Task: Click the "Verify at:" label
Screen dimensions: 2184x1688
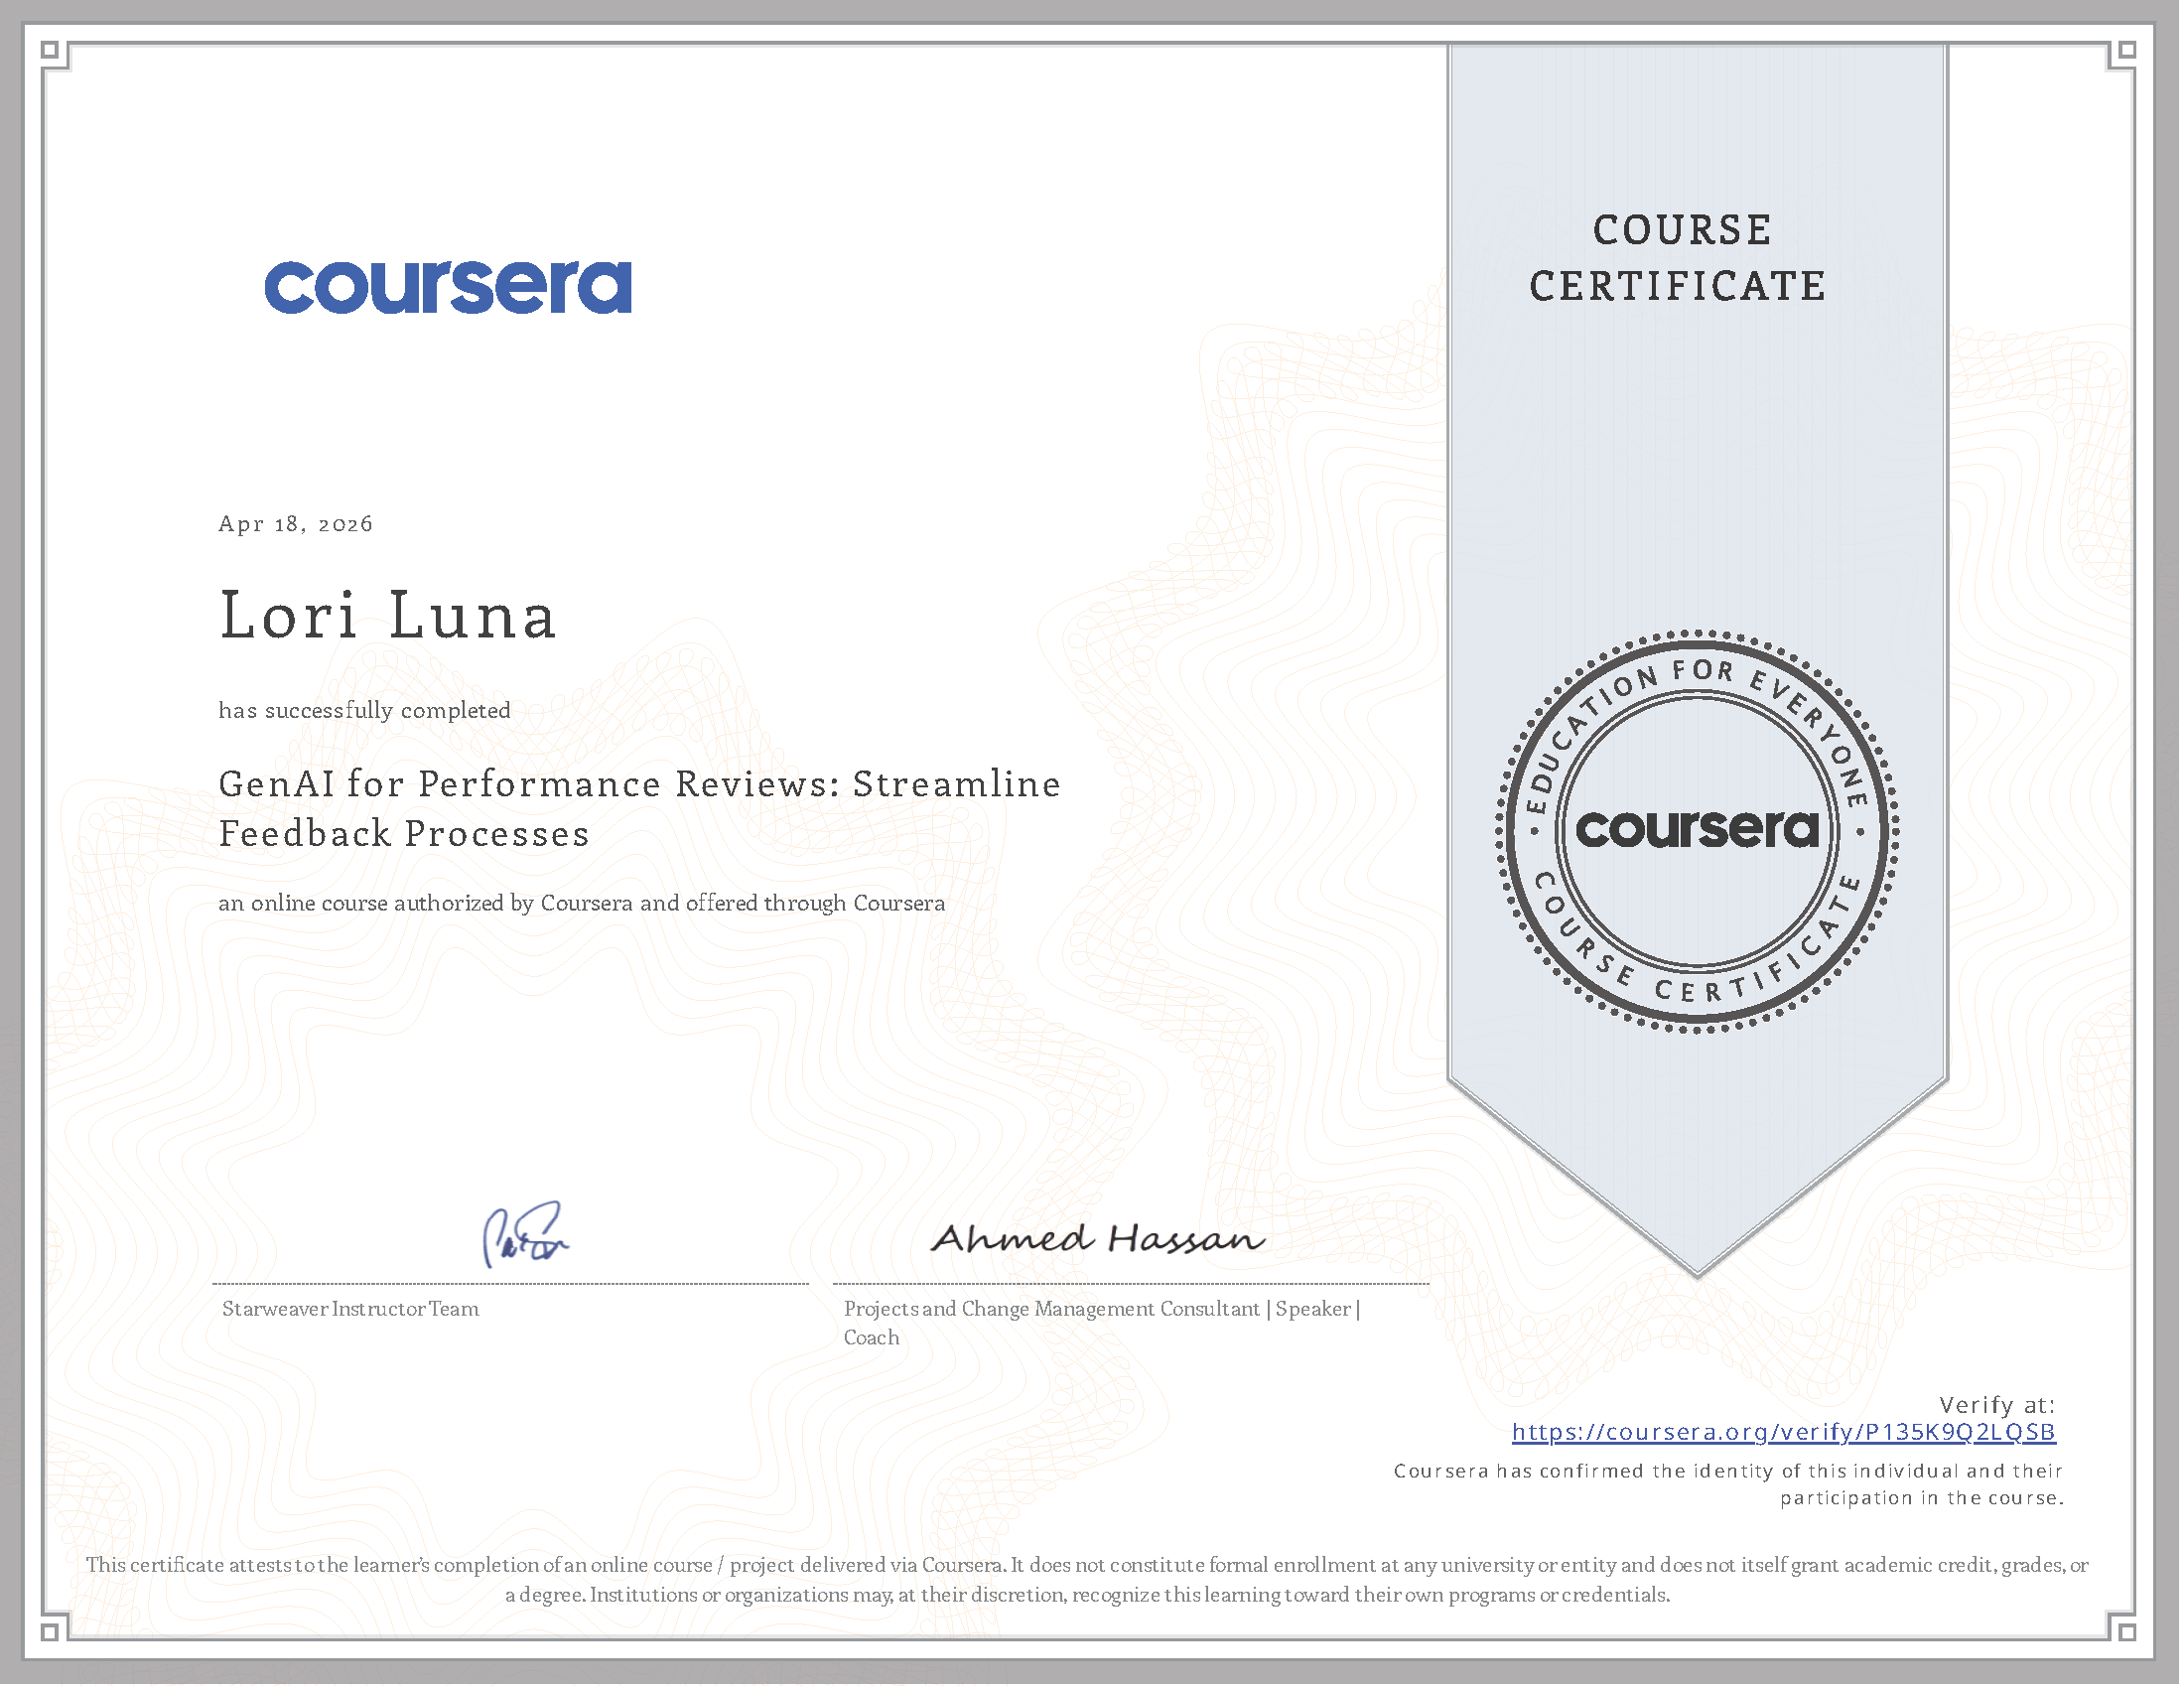Action: pos(2001,1408)
